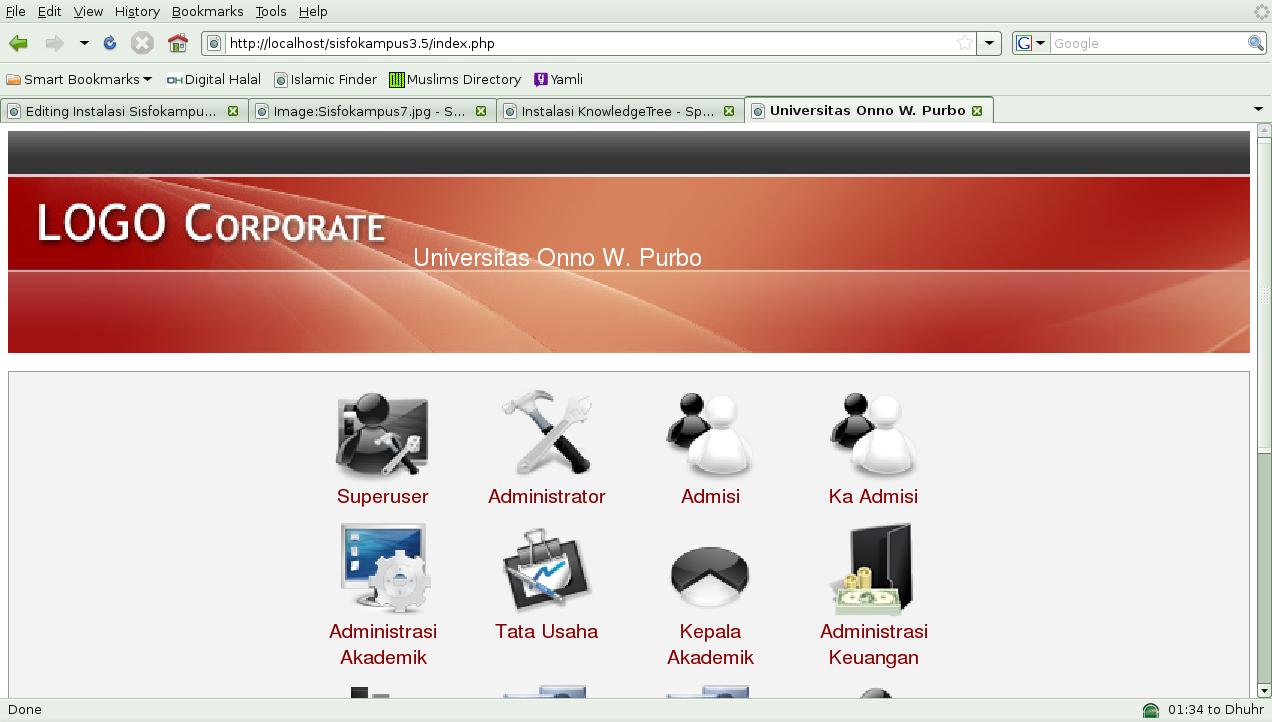The image size is (1272, 722).
Task: Click the search magnifier icon
Action: pos(1256,43)
